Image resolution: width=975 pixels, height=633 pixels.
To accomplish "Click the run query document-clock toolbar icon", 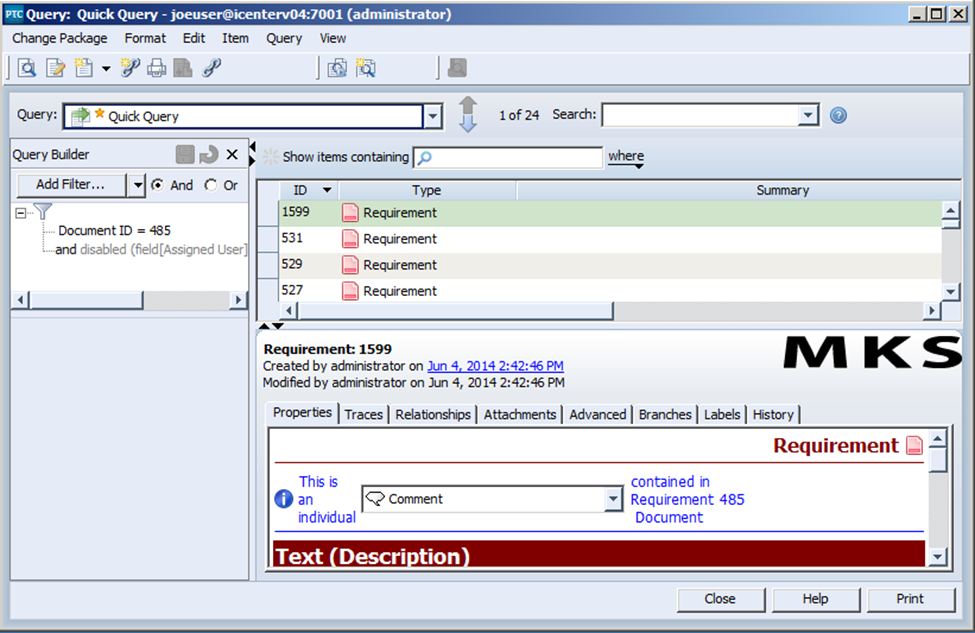I will [x=337, y=68].
